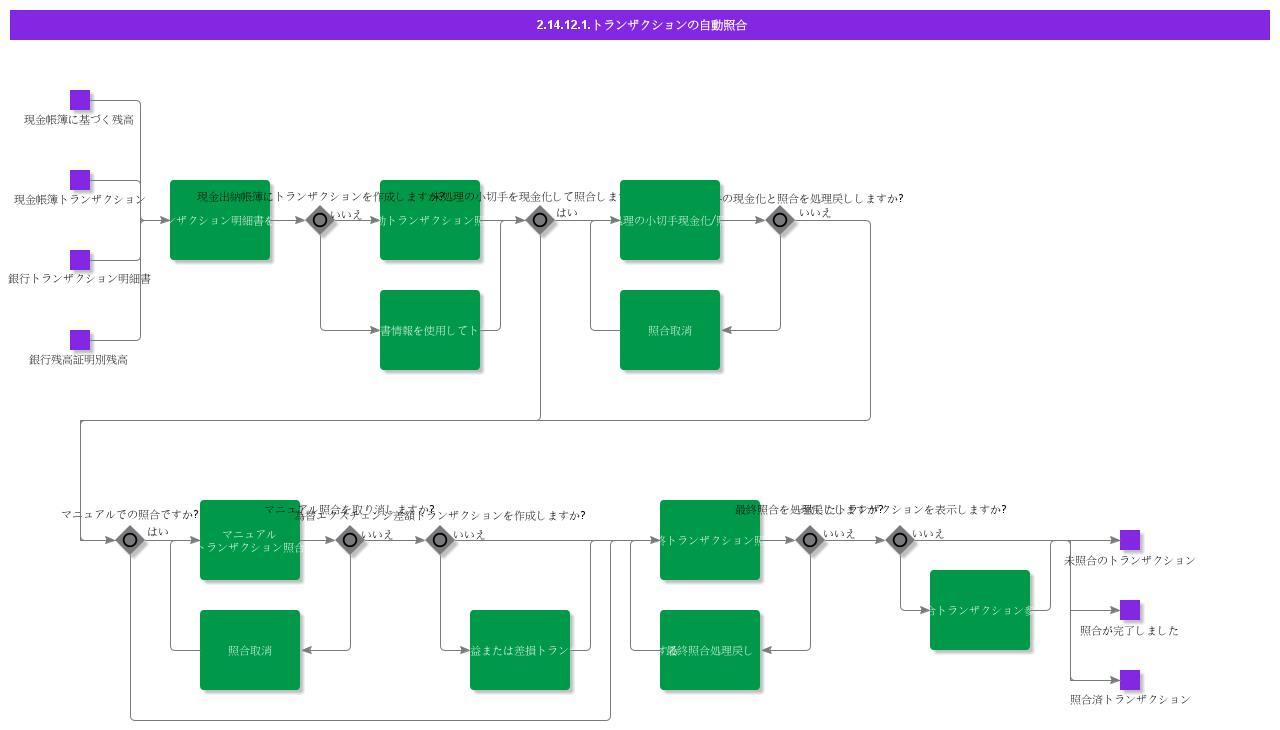Select the 差額トランザクションを作成しますか gateway diamond

click(x=440, y=540)
